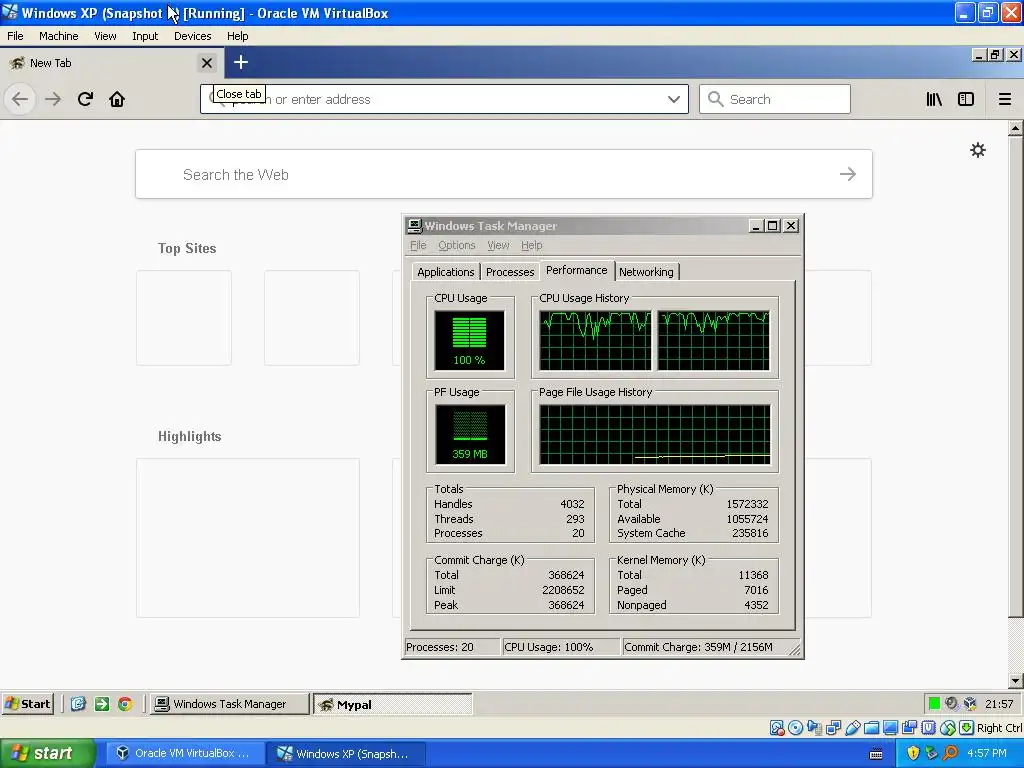Click host tray orange magnifier icon
Image resolution: width=1024 pixels, height=768 pixels.
[951, 753]
